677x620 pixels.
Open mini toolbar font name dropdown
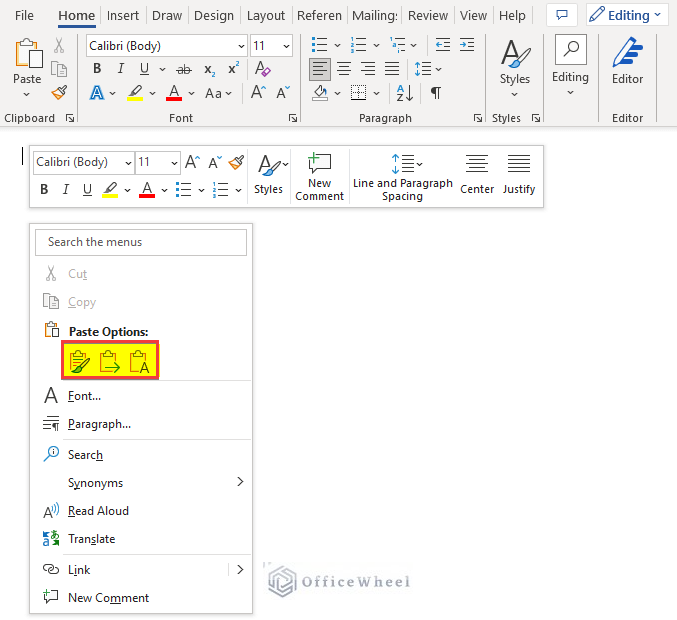(x=128, y=163)
